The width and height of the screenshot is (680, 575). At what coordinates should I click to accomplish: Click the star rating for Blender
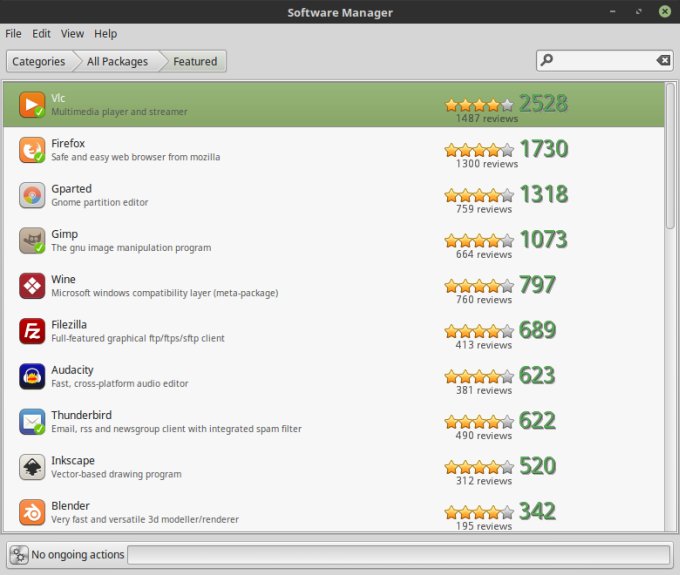tap(479, 512)
